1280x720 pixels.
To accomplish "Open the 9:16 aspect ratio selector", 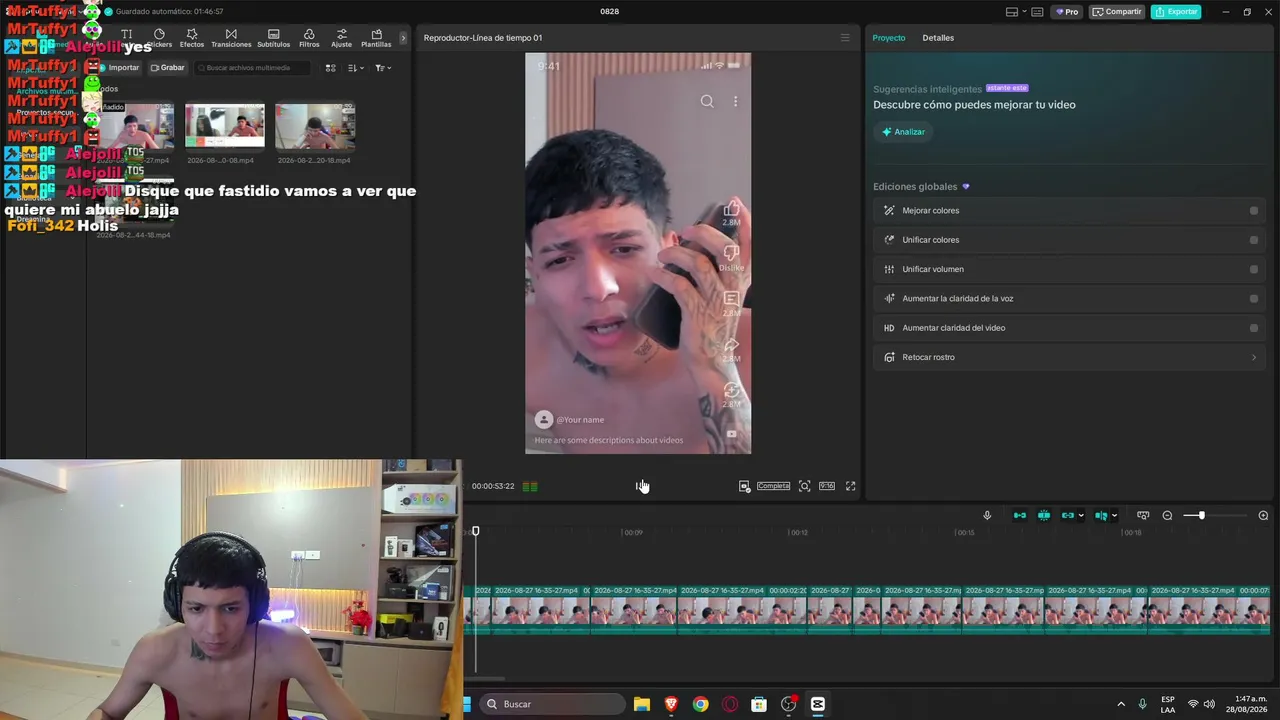I will coord(827,486).
